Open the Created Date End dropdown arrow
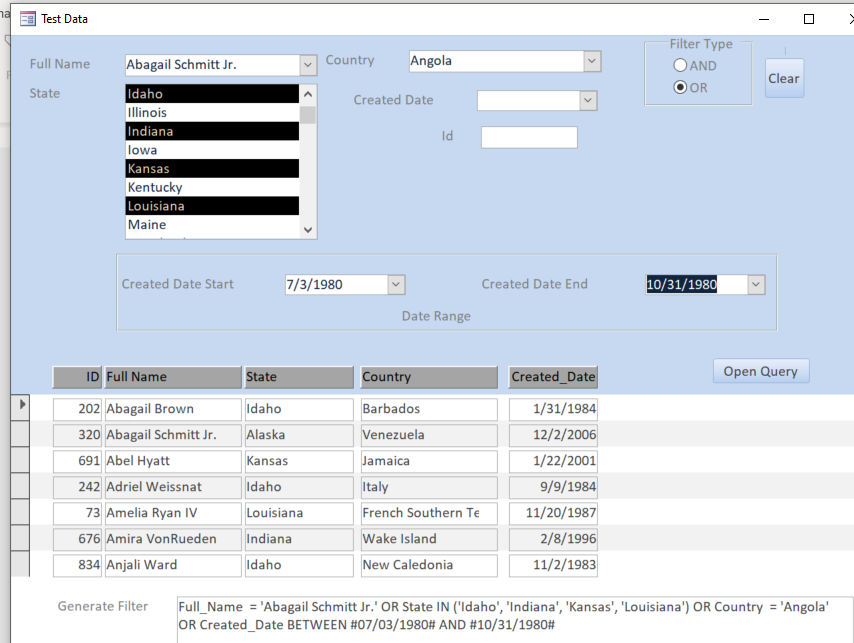This screenshot has width=854, height=643. point(756,284)
